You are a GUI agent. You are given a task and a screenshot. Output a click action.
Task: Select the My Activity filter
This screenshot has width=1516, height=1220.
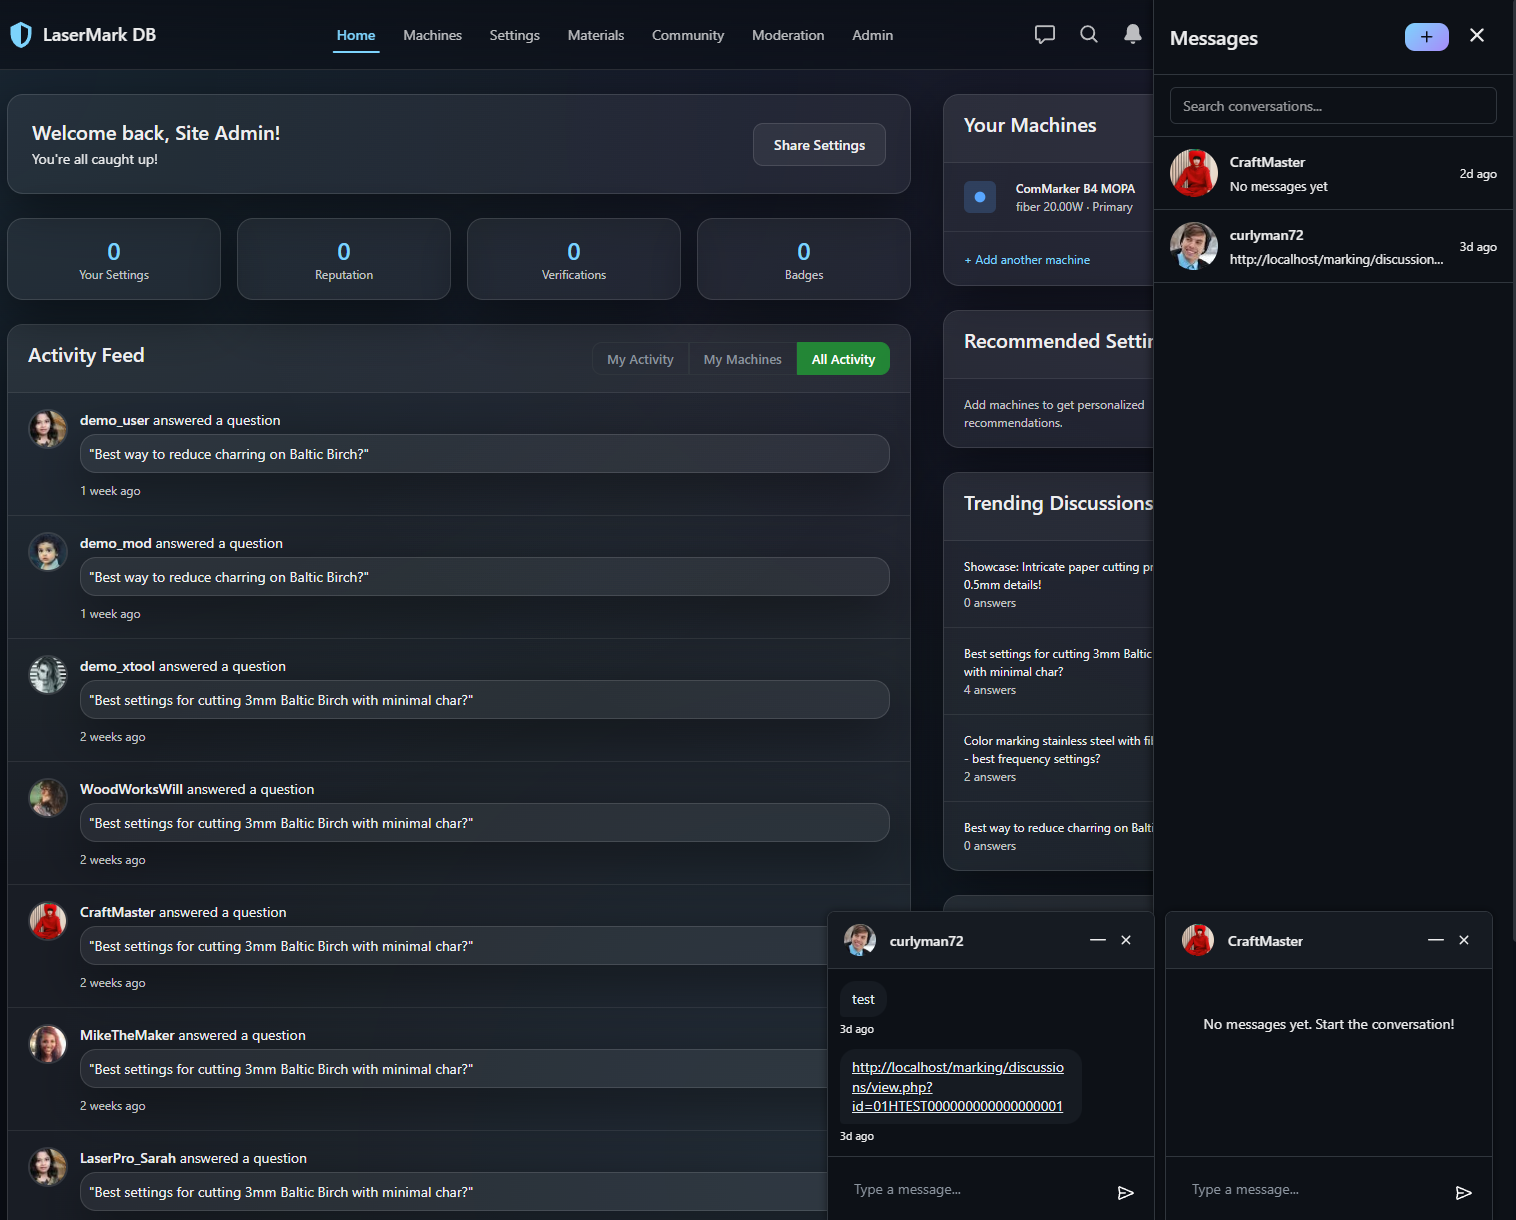[640, 359]
